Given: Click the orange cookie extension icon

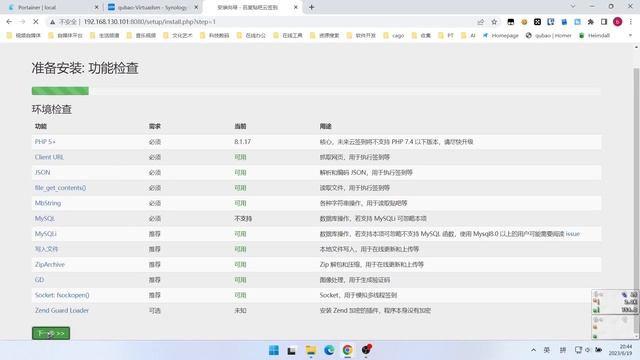Looking at the screenshot, I should tap(524, 22).
